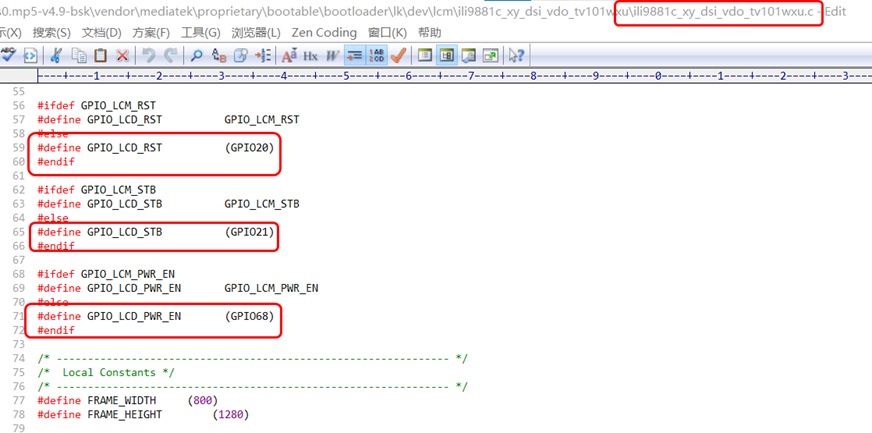The height and width of the screenshot is (433, 872).
Task: Click the spell check icon
Action: tap(8, 55)
